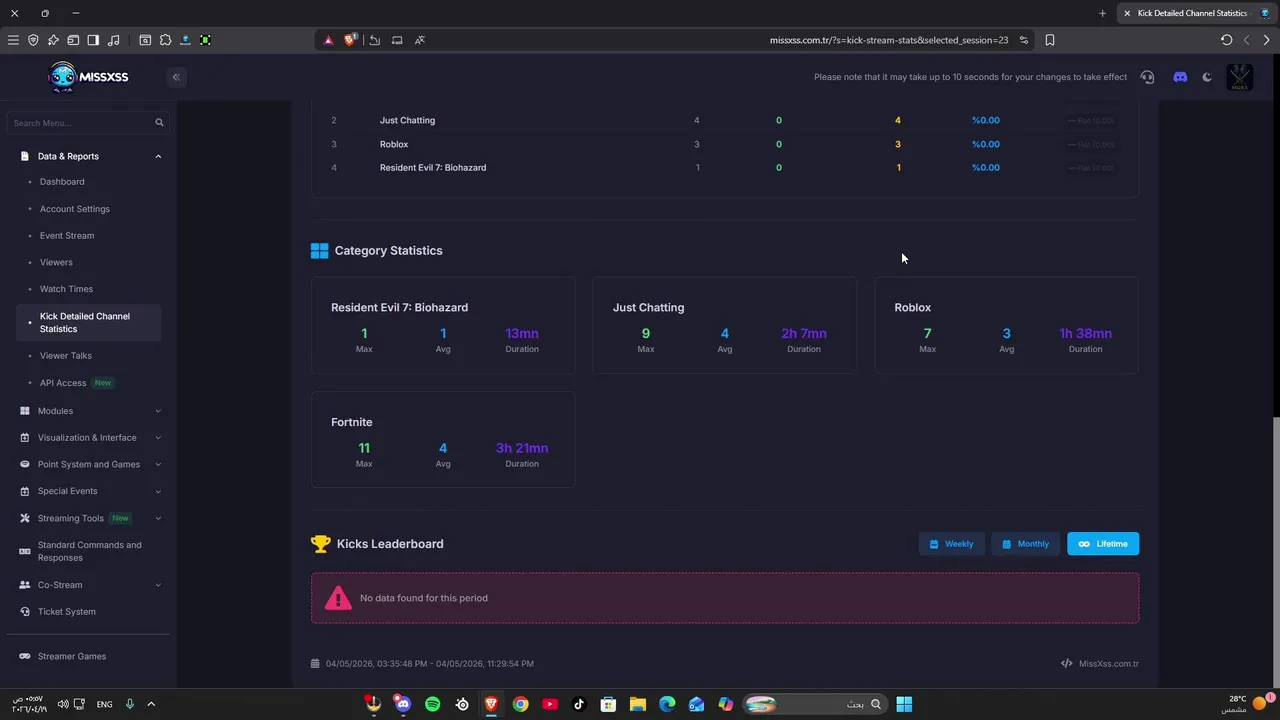Open API Access in sidebar
The image size is (1280, 720).
point(63,383)
